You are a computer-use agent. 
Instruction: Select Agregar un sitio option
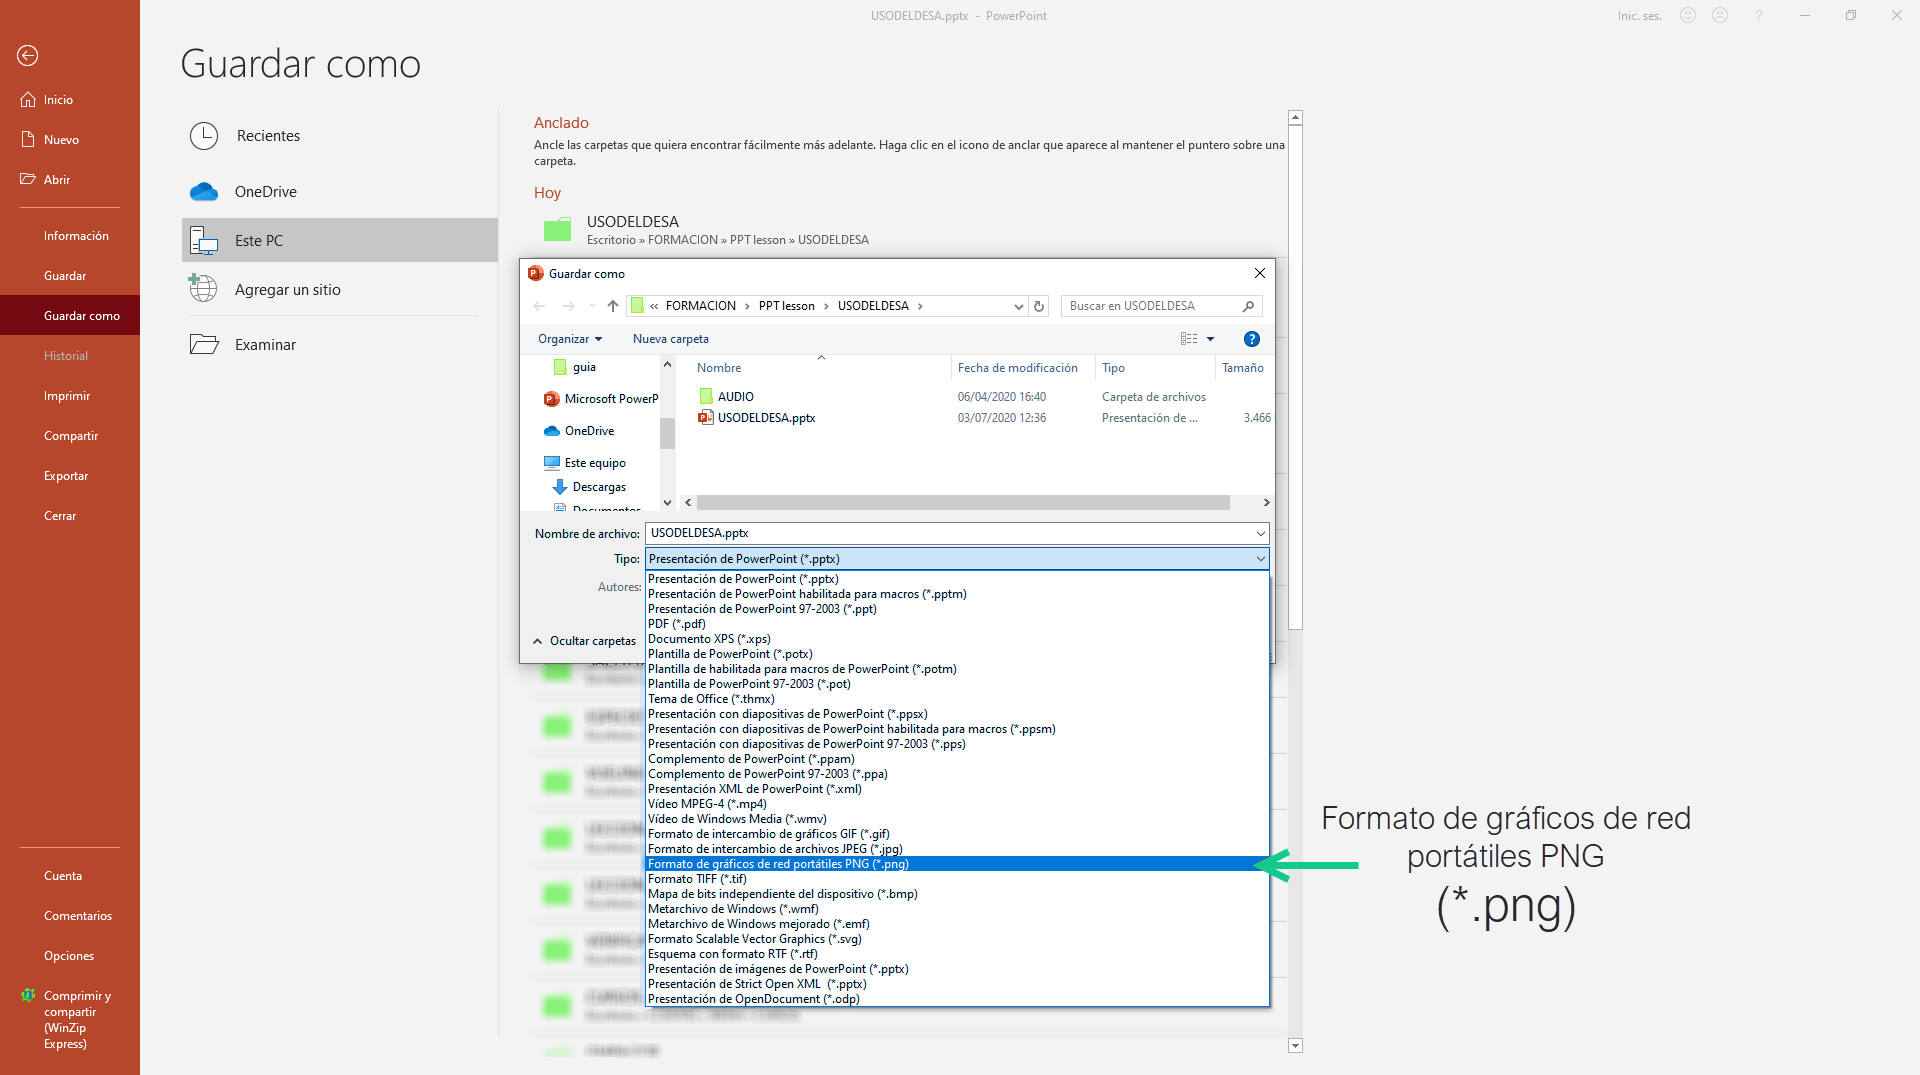tap(287, 290)
